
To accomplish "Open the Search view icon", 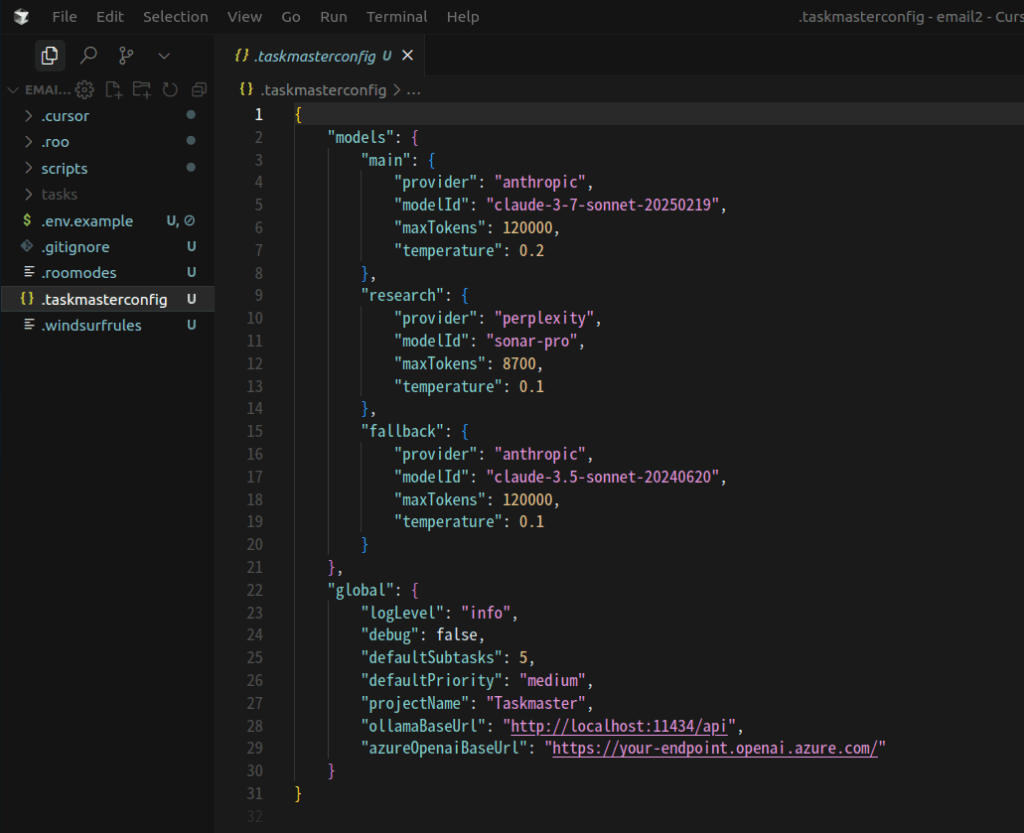I will (x=88, y=56).
